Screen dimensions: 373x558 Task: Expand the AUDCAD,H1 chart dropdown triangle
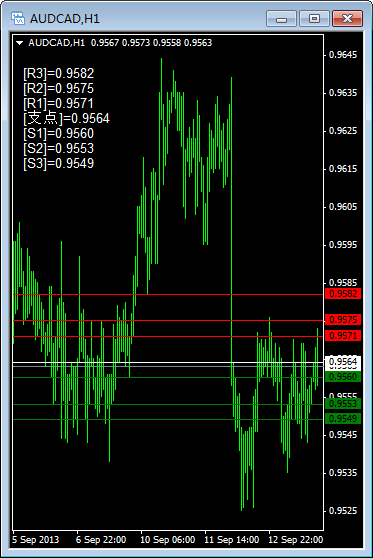click(x=20, y=43)
